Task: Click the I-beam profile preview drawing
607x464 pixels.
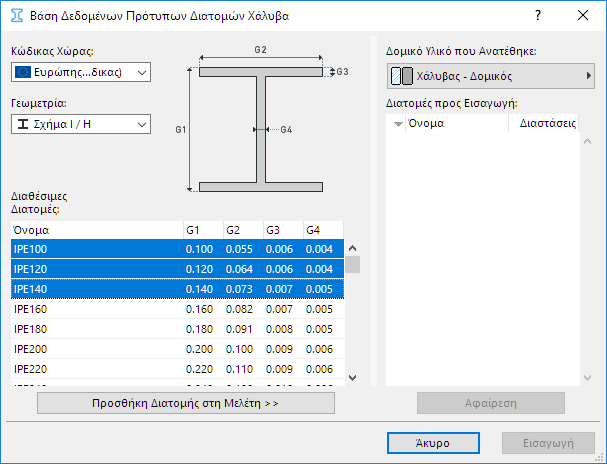Action: point(261,130)
